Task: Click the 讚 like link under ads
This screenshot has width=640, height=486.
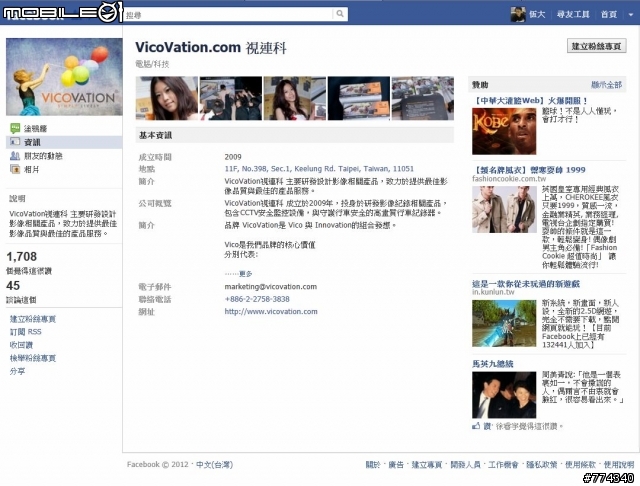Action: (487, 426)
